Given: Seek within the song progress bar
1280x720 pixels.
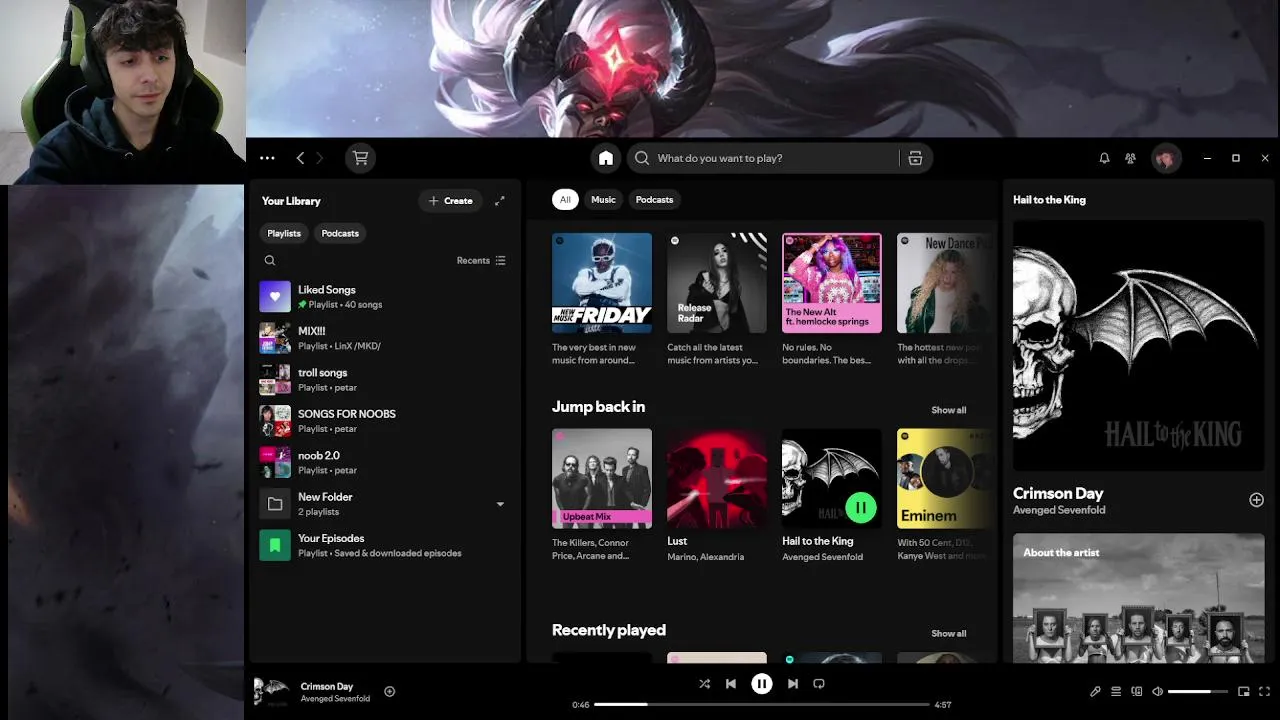Looking at the screenshot, I should click(762, 704).
